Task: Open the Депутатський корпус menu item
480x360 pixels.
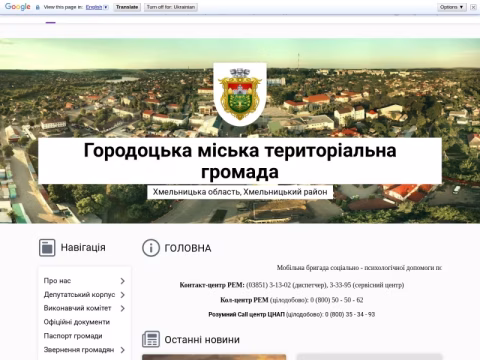Action: click(x=79, y=295)
